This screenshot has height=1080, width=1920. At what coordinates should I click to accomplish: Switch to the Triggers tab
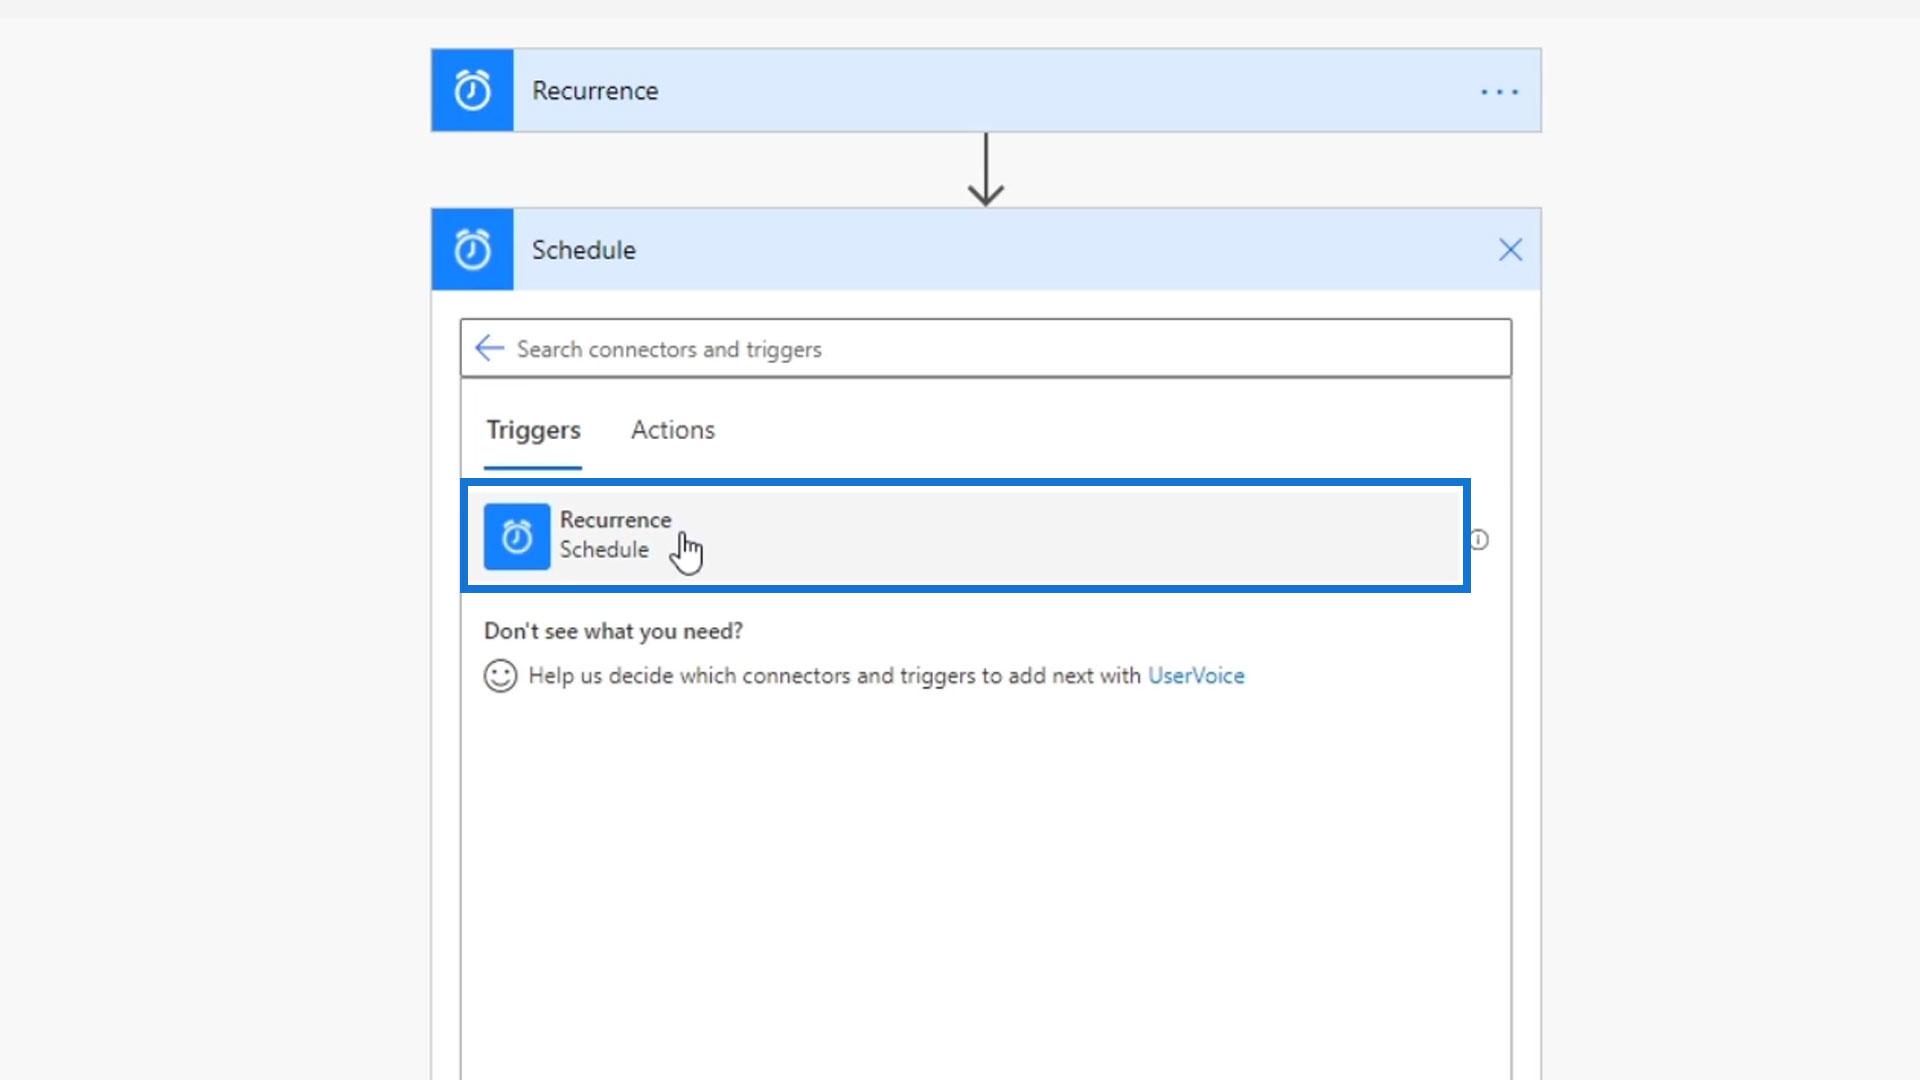(x=533, y=430)
